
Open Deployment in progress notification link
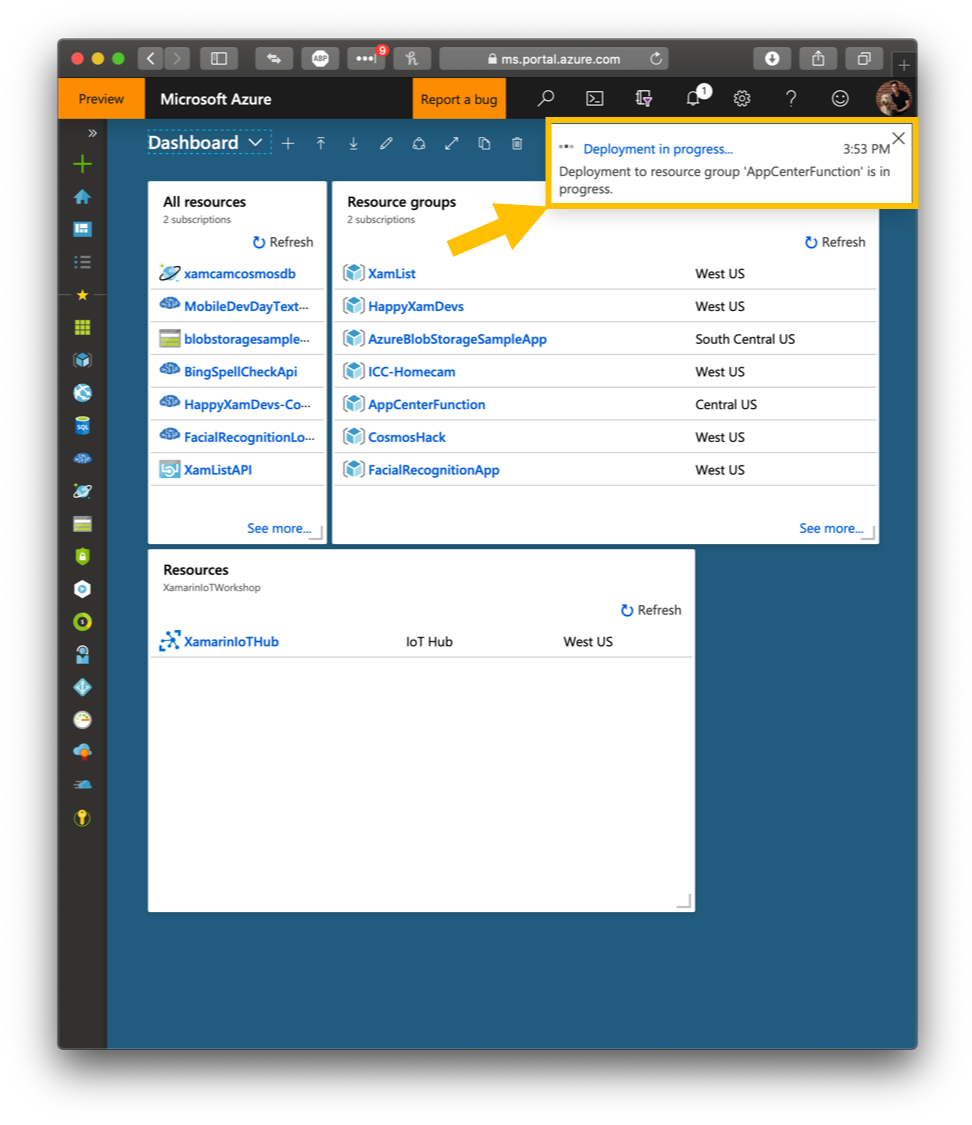[x=658, y=149]
